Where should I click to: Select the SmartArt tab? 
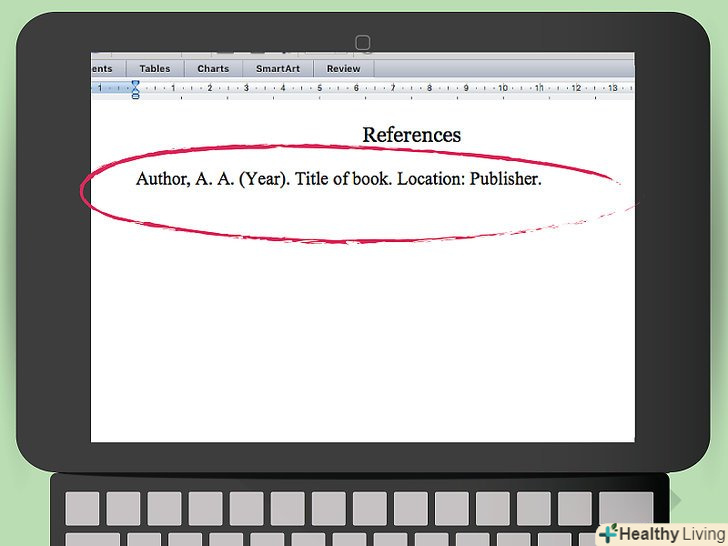(x=277, y=69)
